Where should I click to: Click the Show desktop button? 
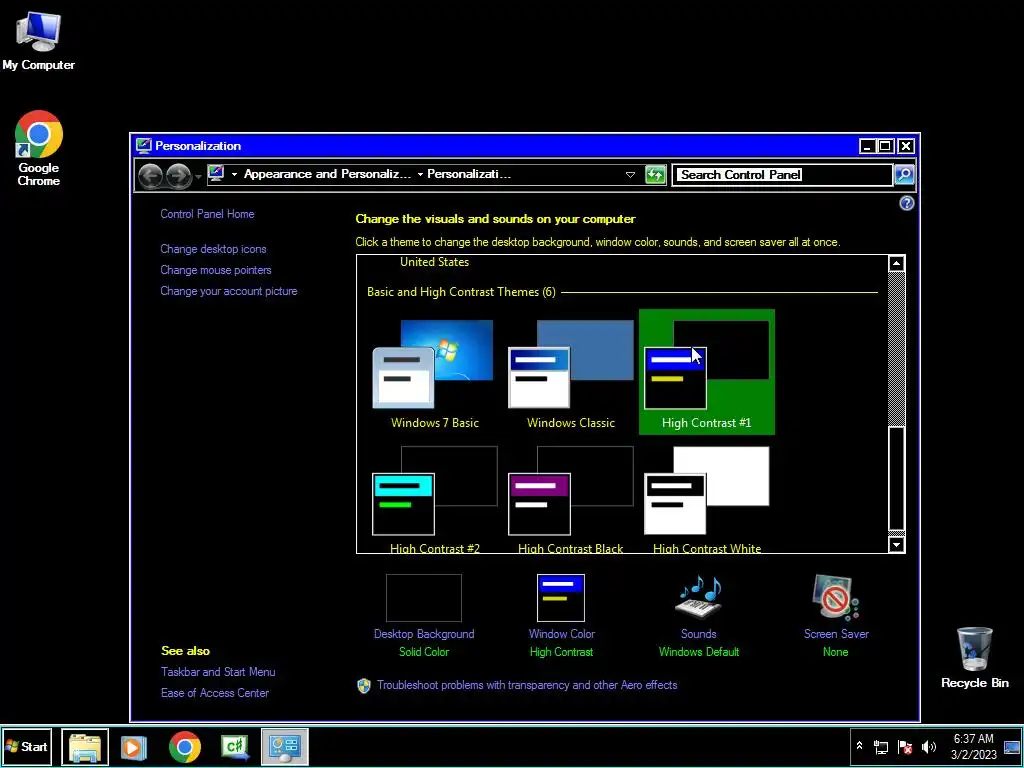[x=1012, y=746]
